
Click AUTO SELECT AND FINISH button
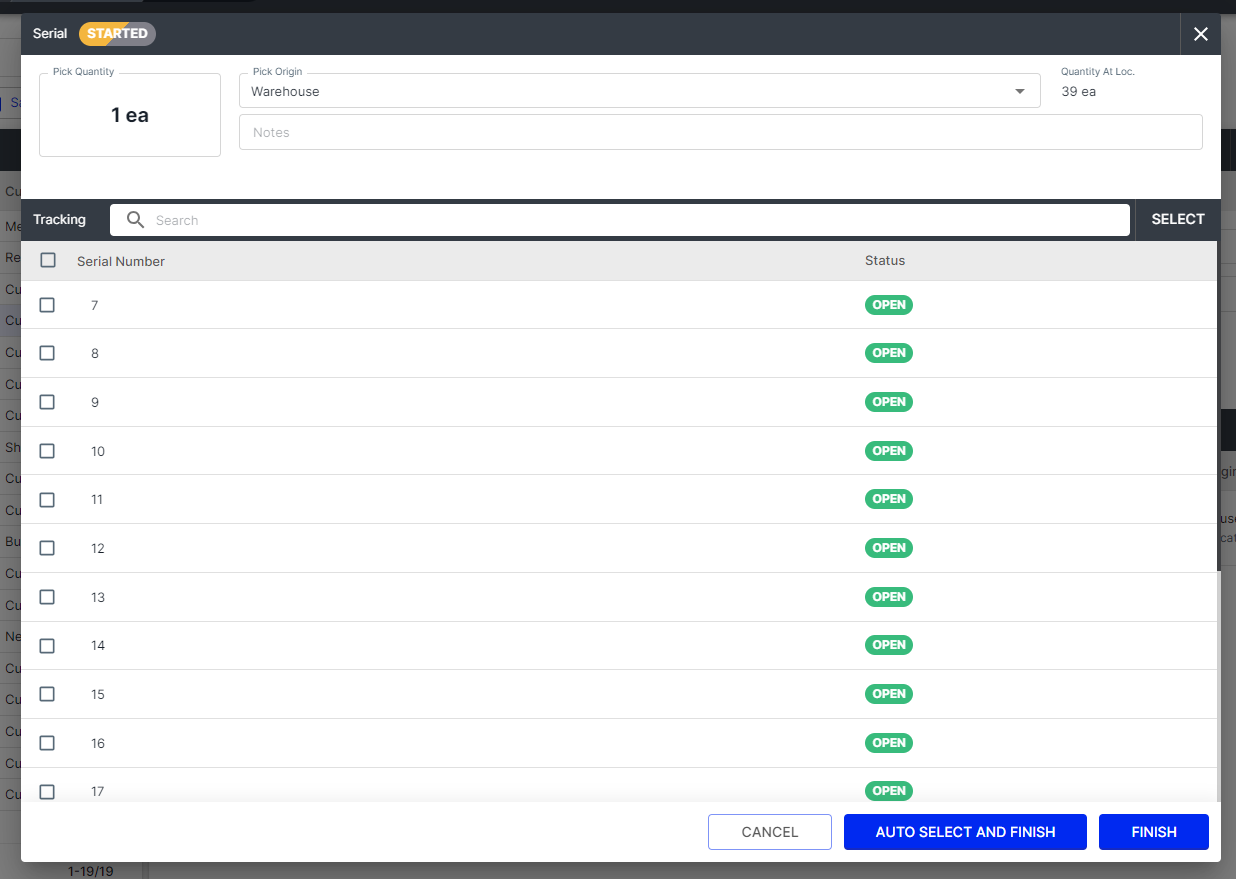(964, 832)
